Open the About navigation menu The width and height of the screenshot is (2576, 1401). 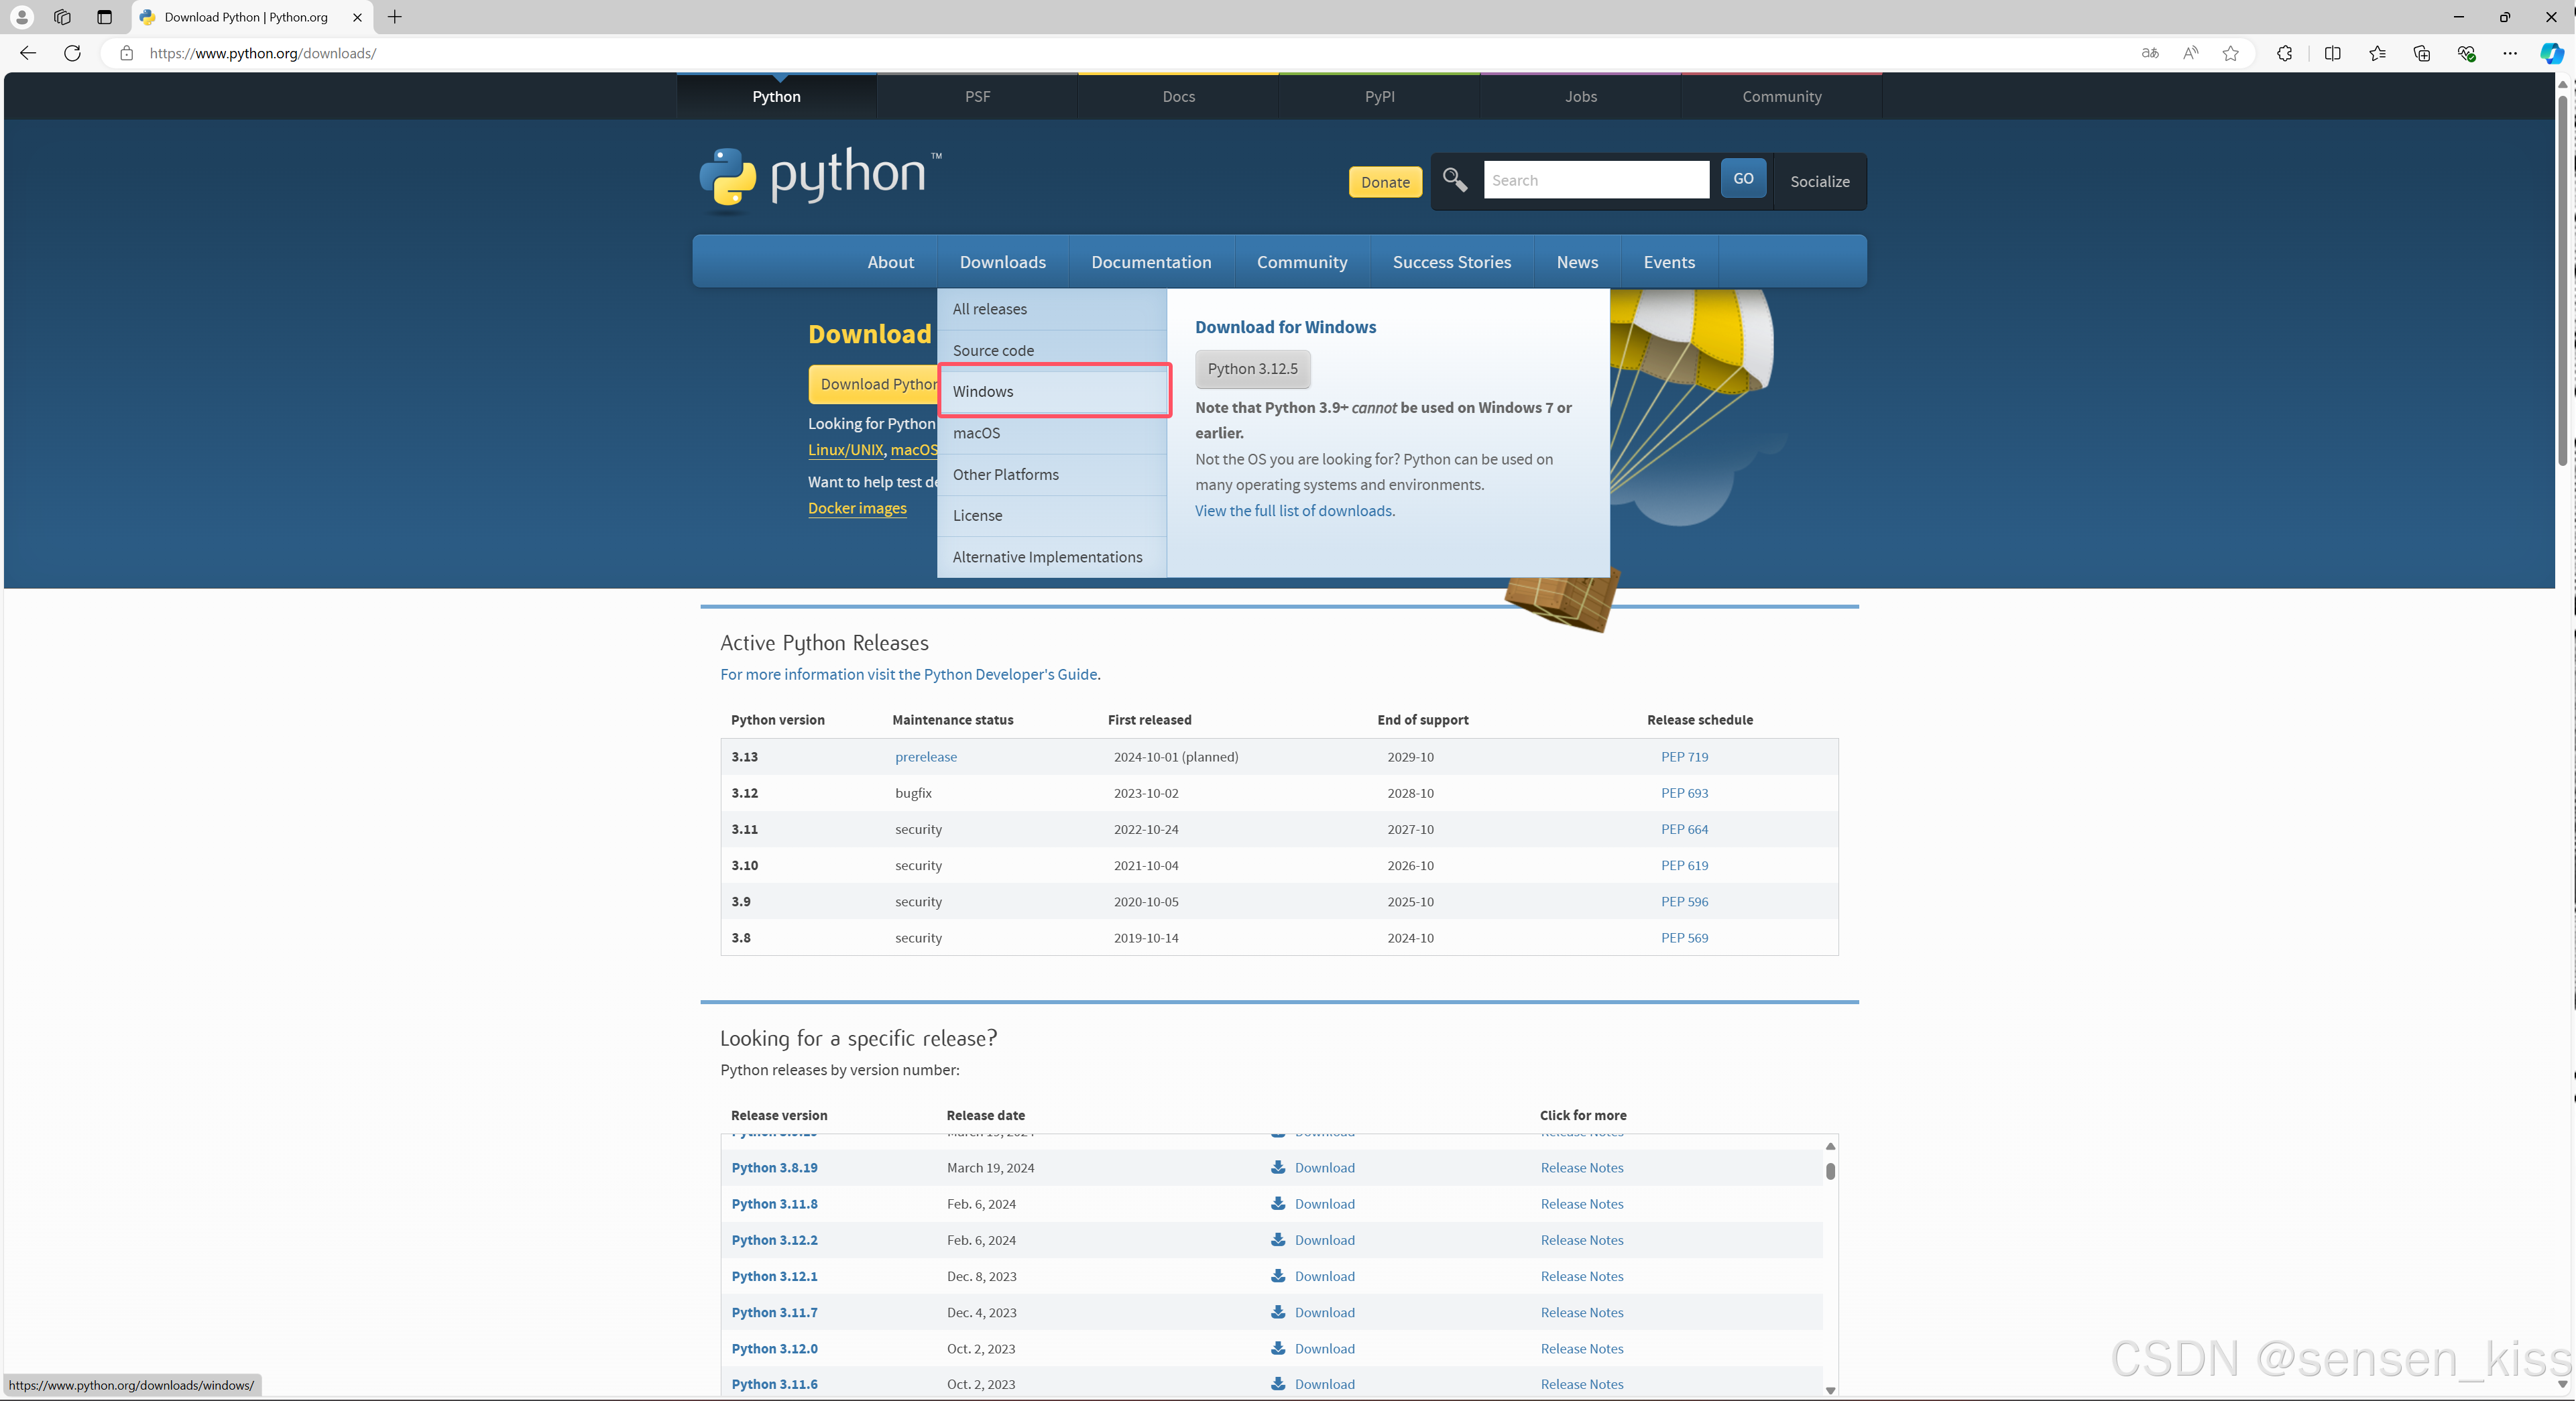[x=890, y=262]
